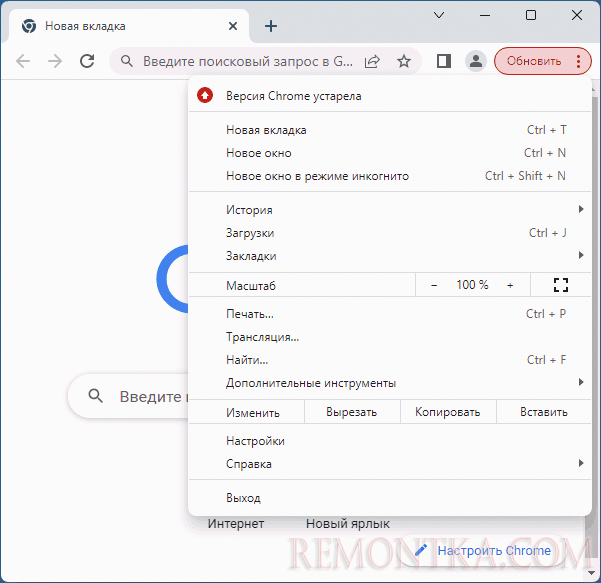
Task: Open the profile avatar icon
Action: point(476,61)
